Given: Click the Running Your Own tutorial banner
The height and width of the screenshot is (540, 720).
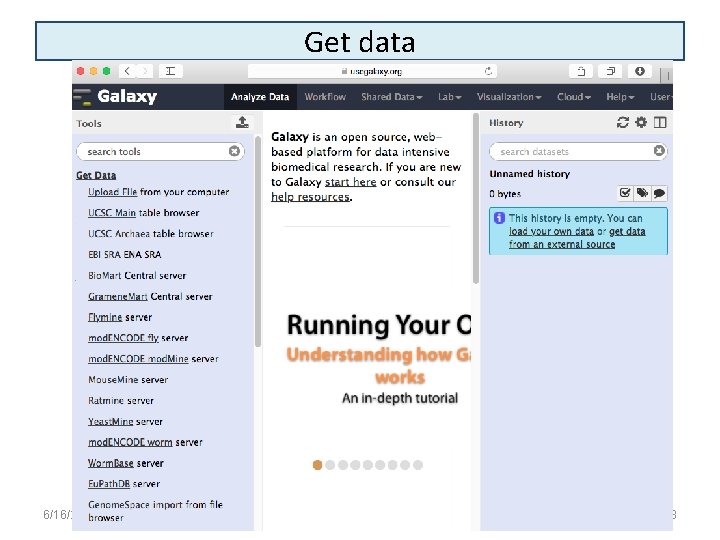Looking at the screenshot, I should tap(379, 359).
